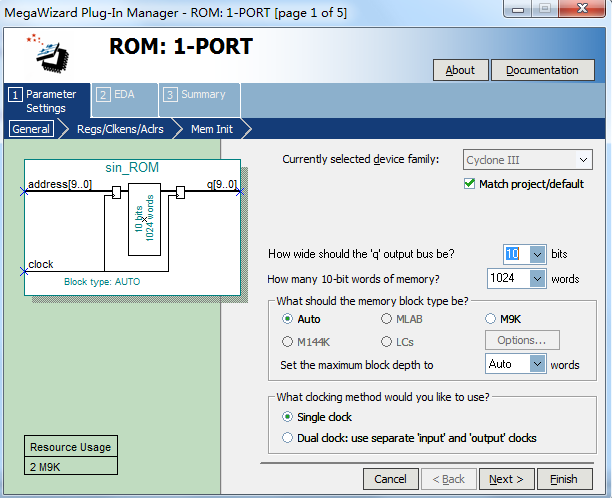The width and height of the screenshot is (612, 498).
Task: Switch to the Parameter Settings tab
Action: 47,101
